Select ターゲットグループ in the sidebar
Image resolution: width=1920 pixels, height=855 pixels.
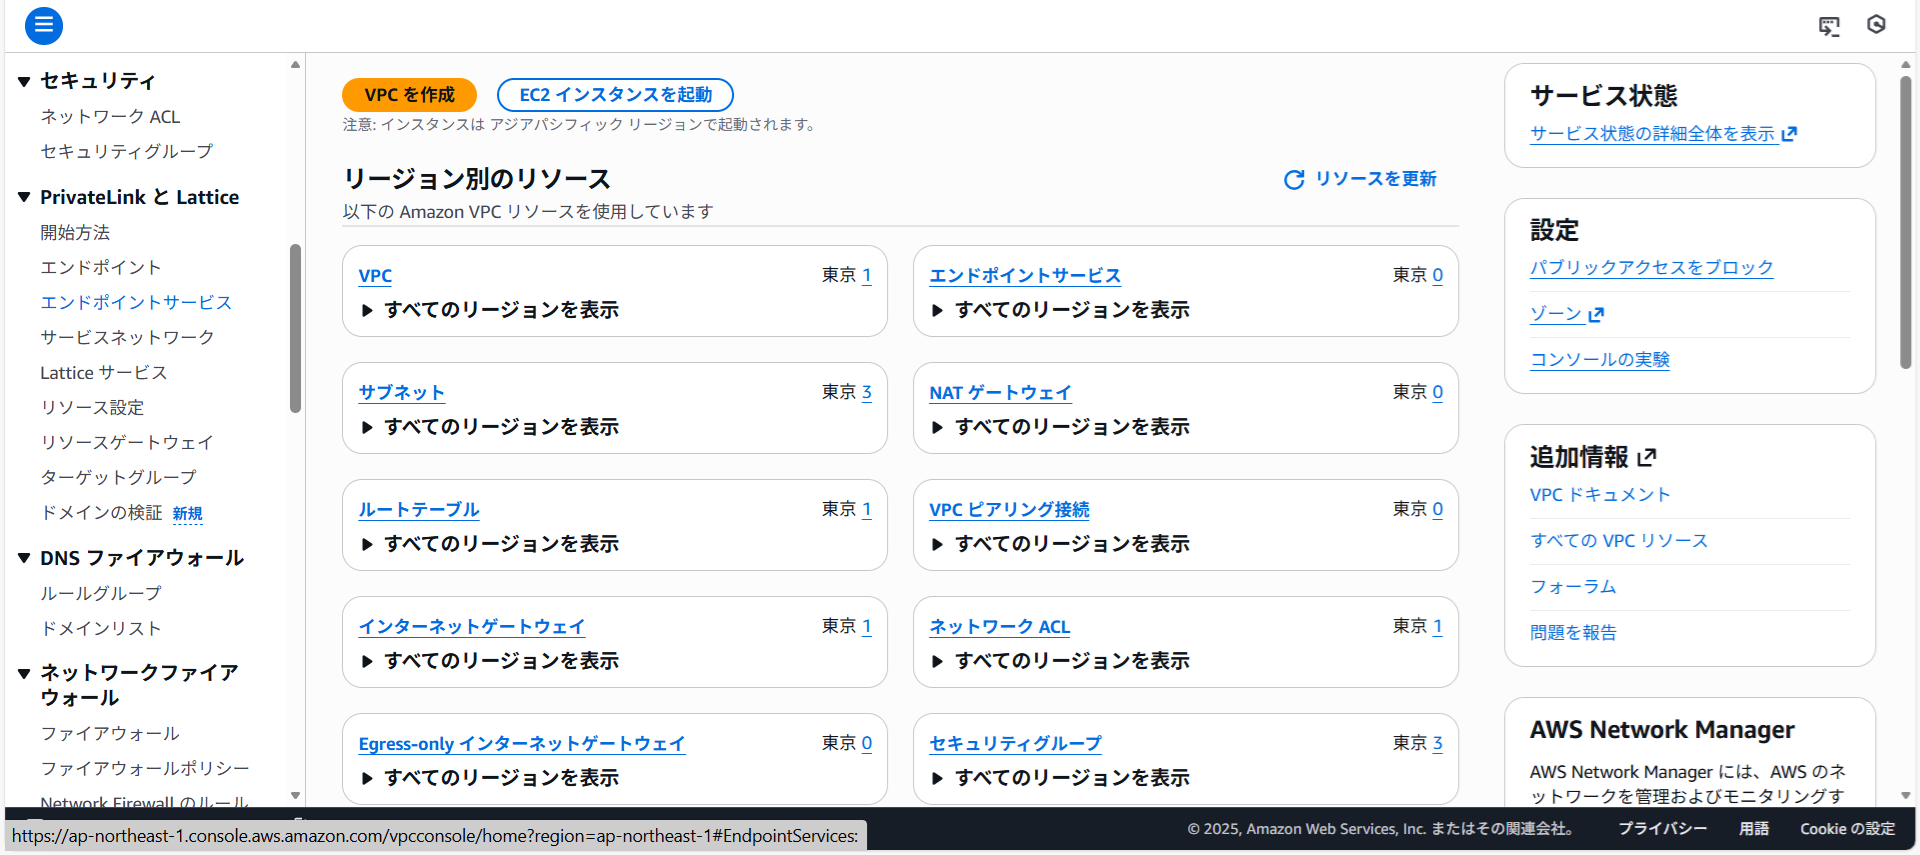tap(118, 477)
